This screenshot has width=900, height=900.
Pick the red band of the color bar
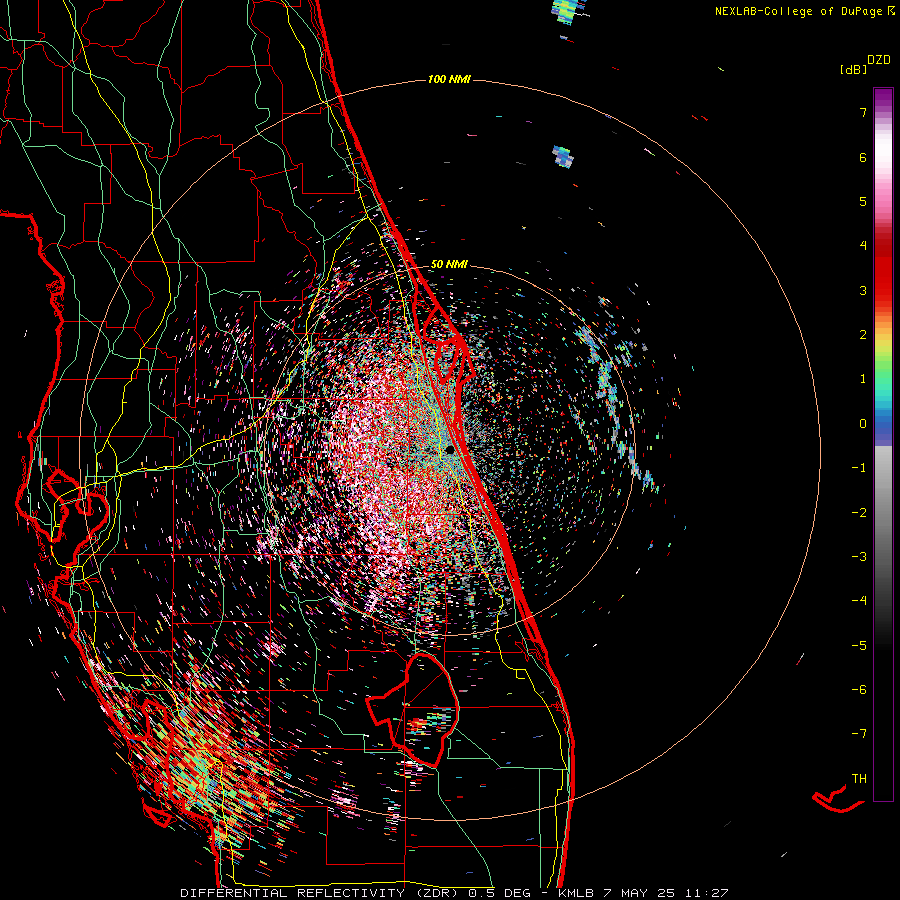click(883, 270)
